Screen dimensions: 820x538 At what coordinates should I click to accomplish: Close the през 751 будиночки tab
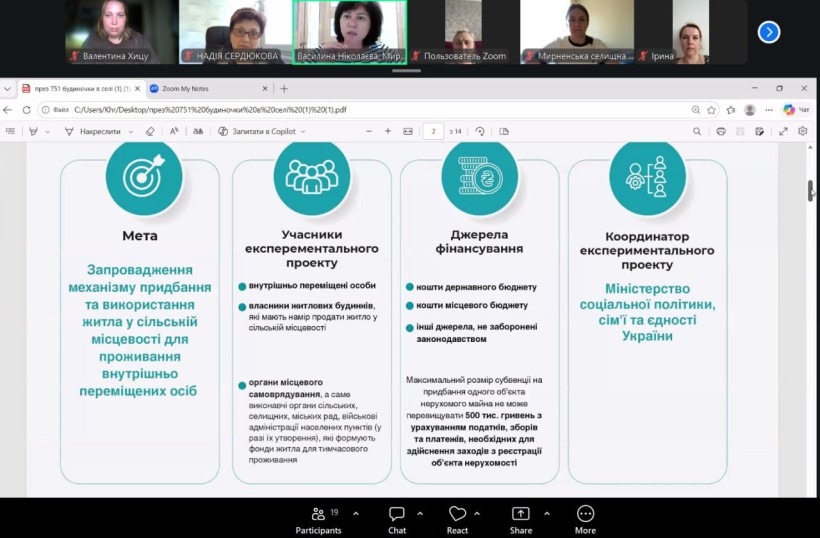point(137,89)
